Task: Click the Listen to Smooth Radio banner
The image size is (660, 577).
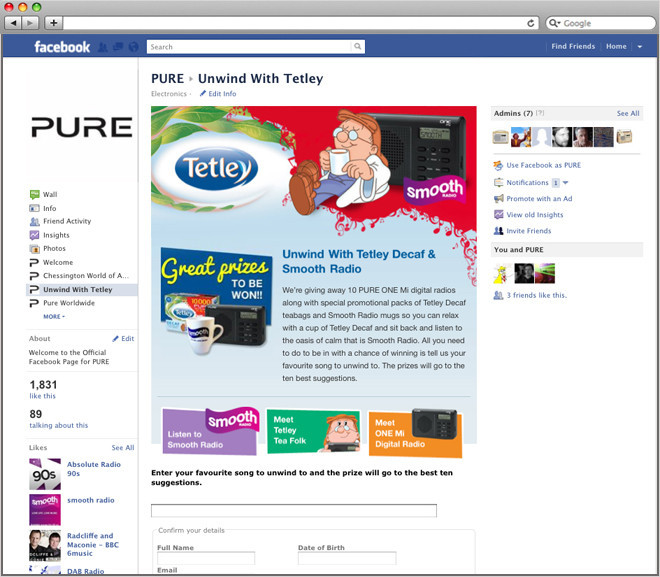Action: point(210,432)
